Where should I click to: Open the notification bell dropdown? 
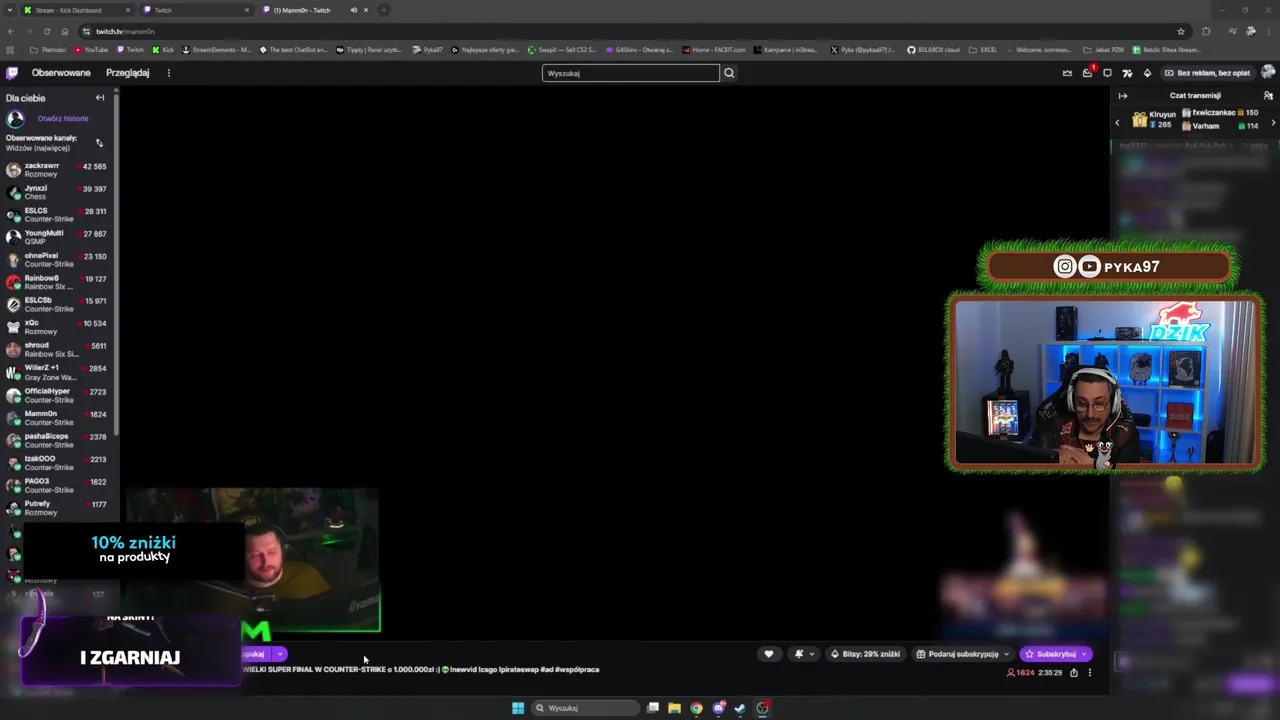(804, 654)
